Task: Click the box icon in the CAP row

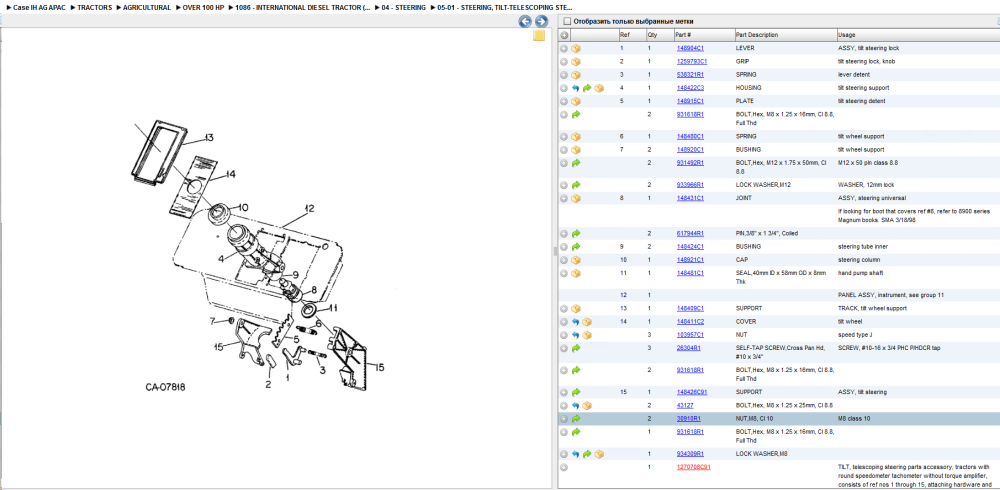Action: (x=576, y=260)
